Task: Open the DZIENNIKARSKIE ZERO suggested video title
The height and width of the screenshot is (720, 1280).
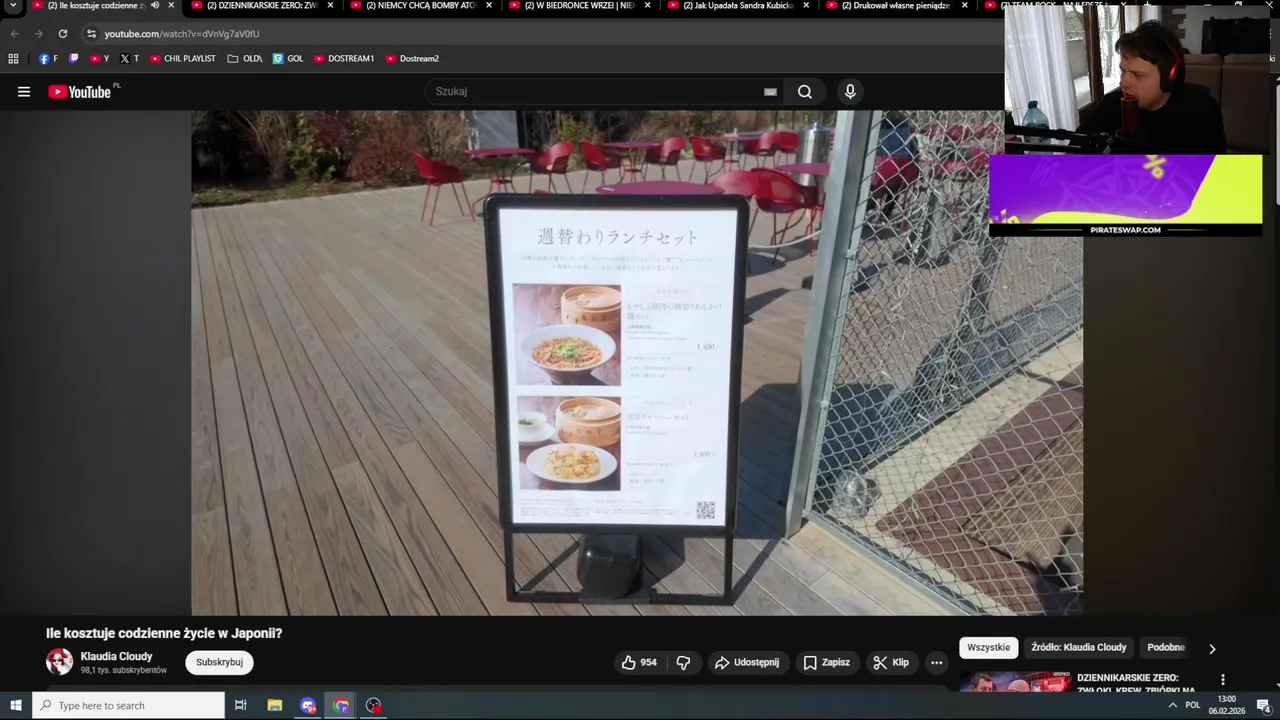Action: pyautogui.click(x=1136, y=683)
